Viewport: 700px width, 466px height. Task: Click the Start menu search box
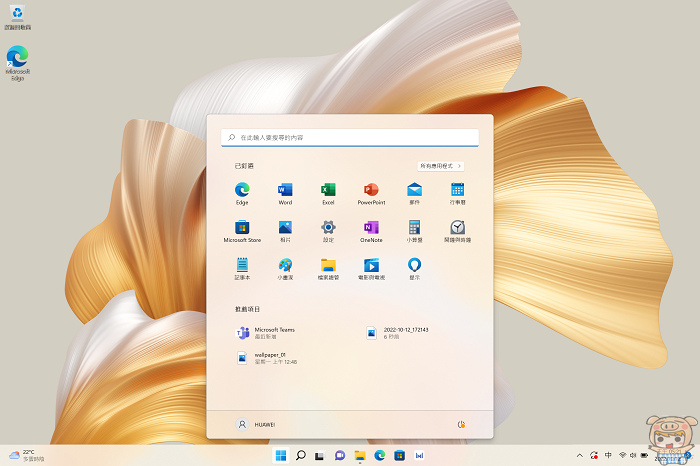point(349,137)
